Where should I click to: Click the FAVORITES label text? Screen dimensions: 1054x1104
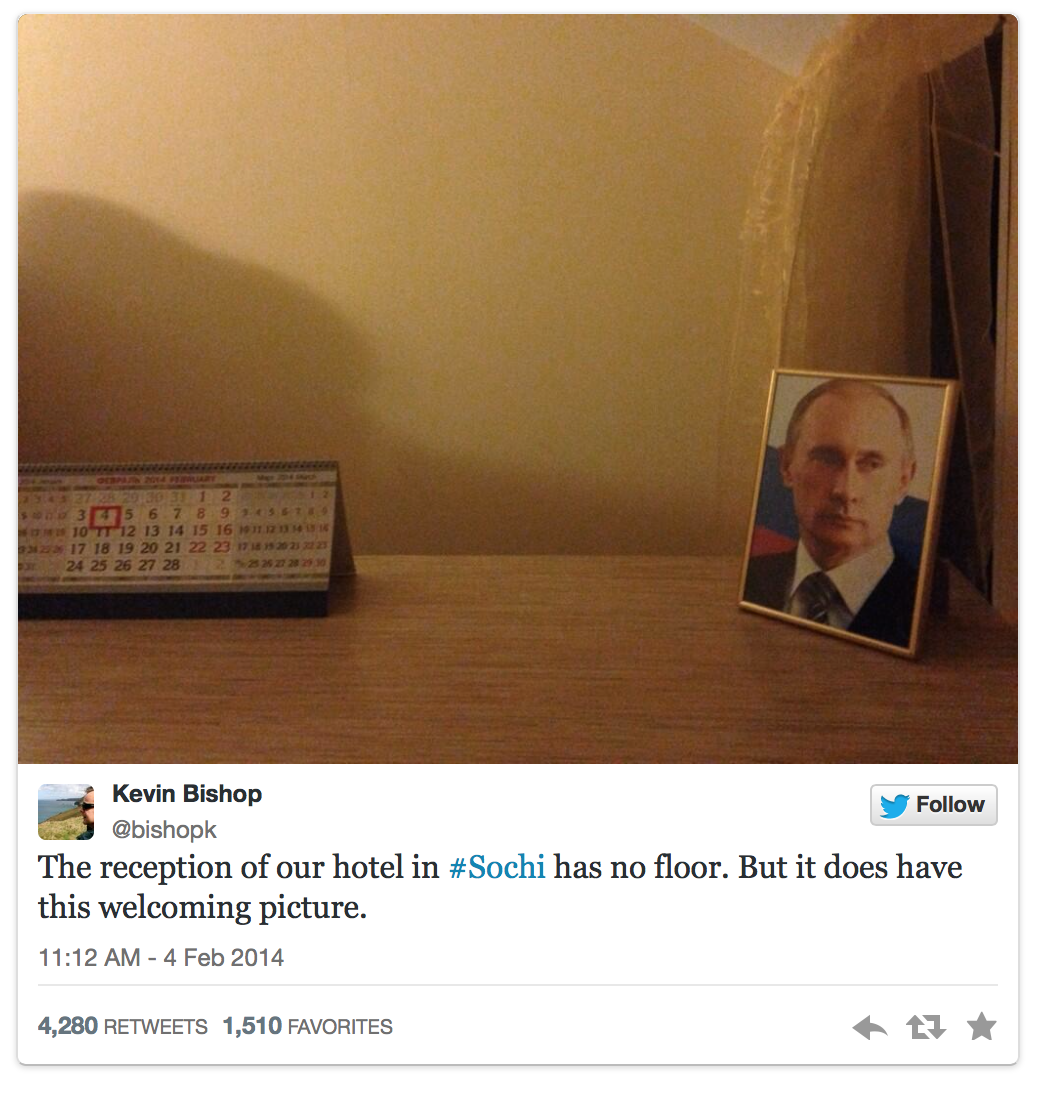[x=340, y=1027]
